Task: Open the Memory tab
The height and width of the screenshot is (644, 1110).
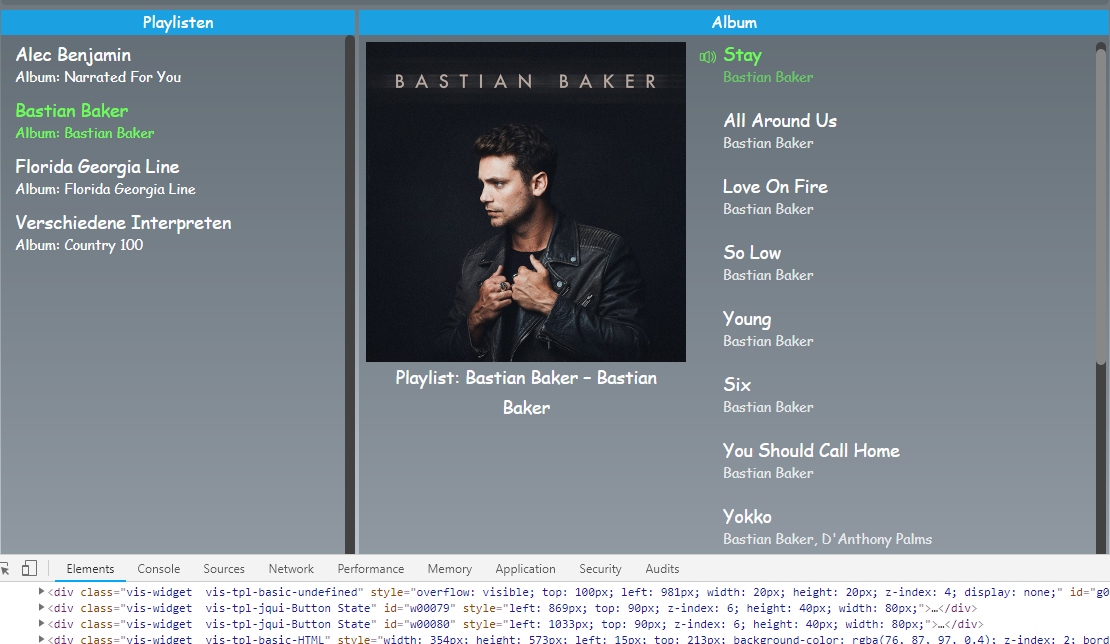Action: tap(450, 568)
